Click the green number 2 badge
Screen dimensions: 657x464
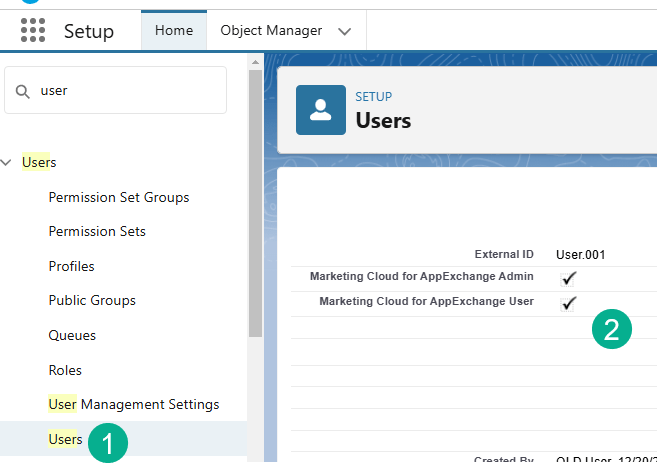612,330
